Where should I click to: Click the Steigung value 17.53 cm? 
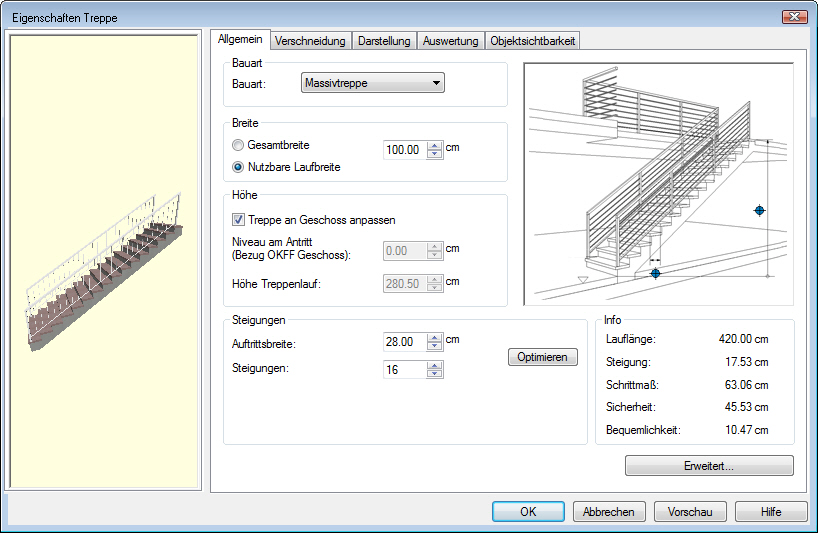tap(747, 362)
